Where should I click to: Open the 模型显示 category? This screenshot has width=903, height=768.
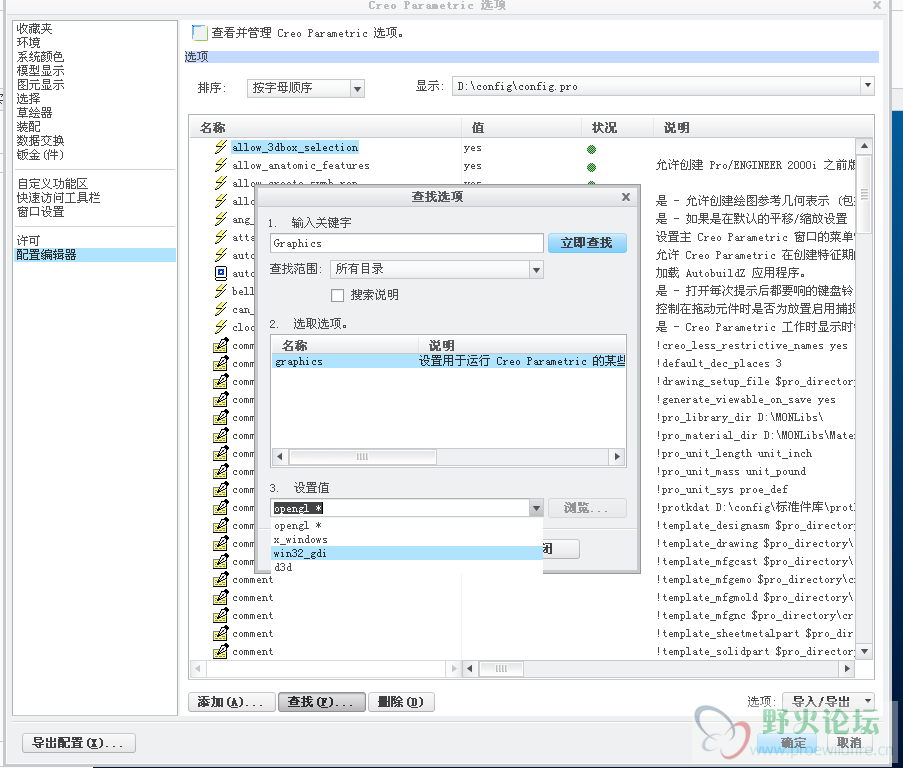tap(40, 71)
